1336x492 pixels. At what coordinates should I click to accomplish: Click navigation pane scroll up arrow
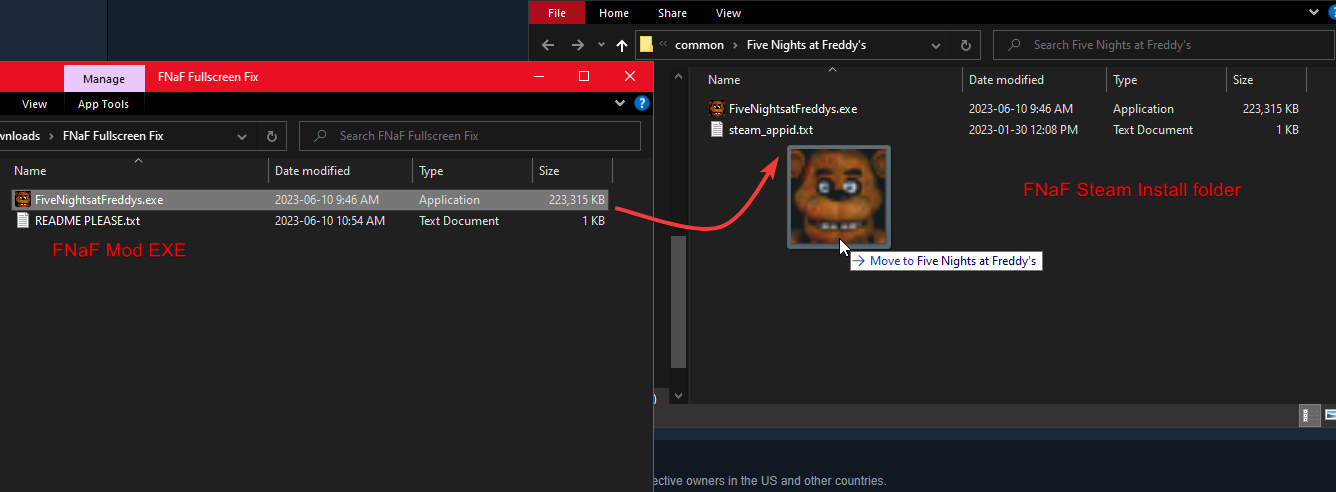[678, 74]
